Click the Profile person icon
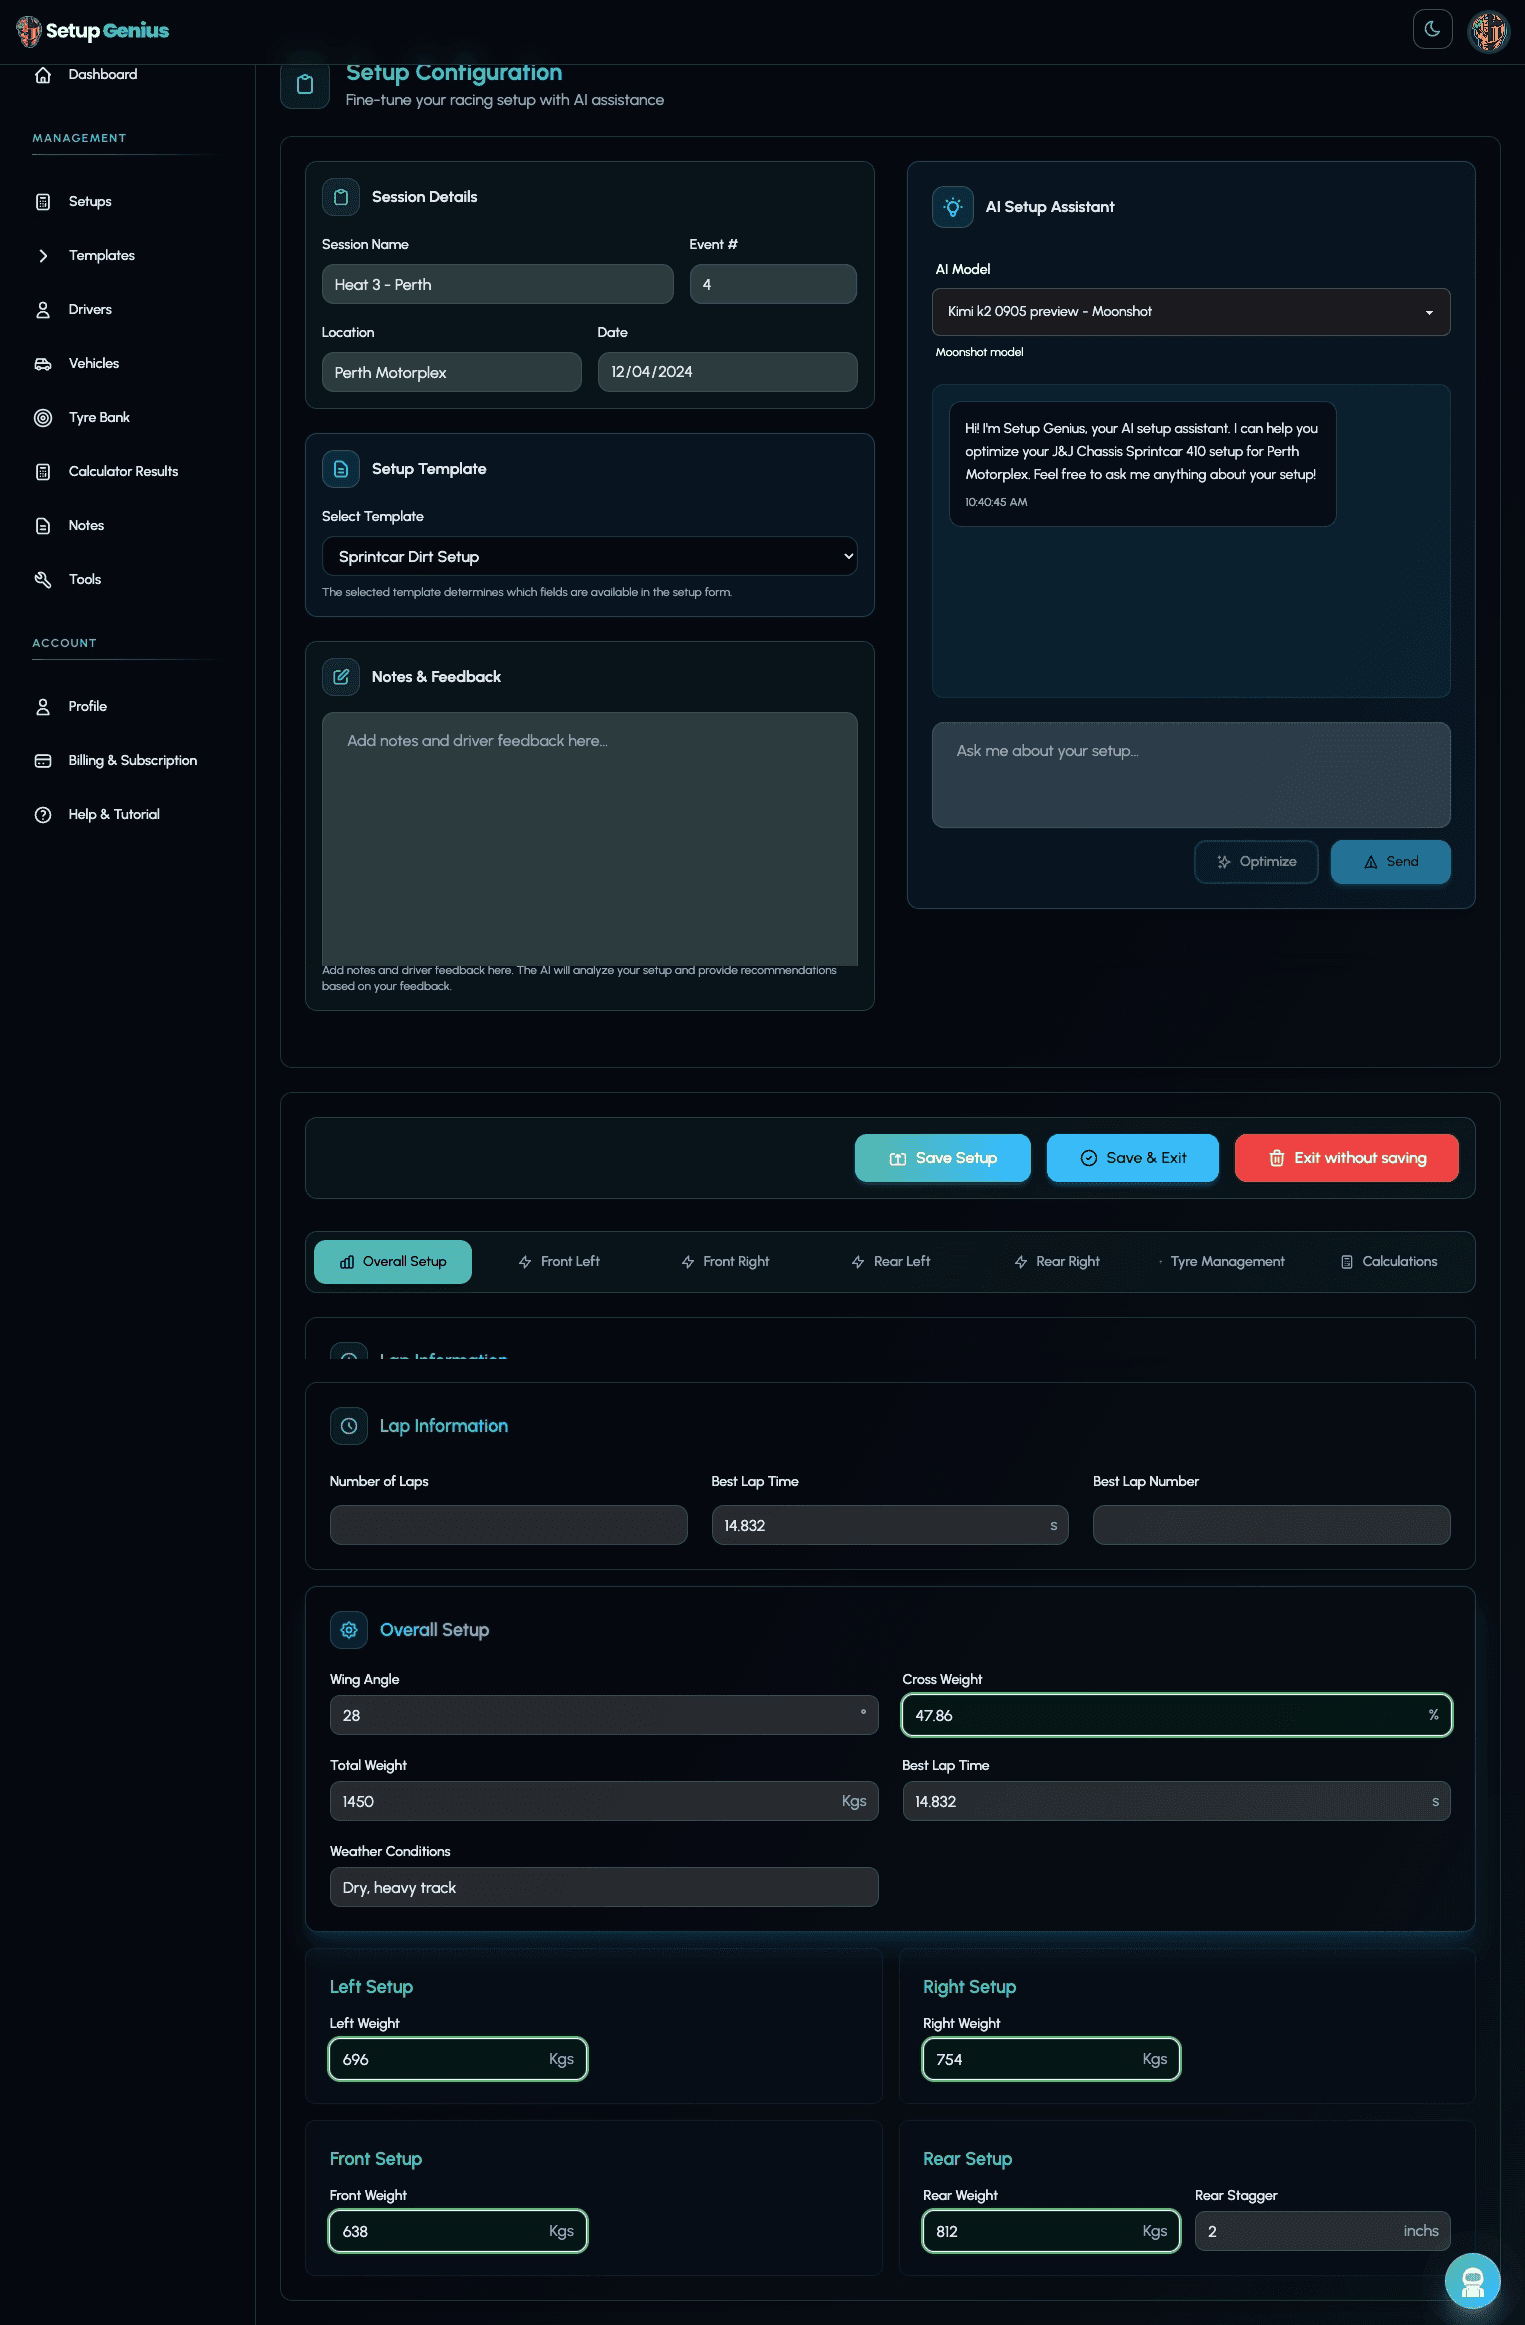The width and height of the screenshot is (1525, 2325). pos(43,707)
